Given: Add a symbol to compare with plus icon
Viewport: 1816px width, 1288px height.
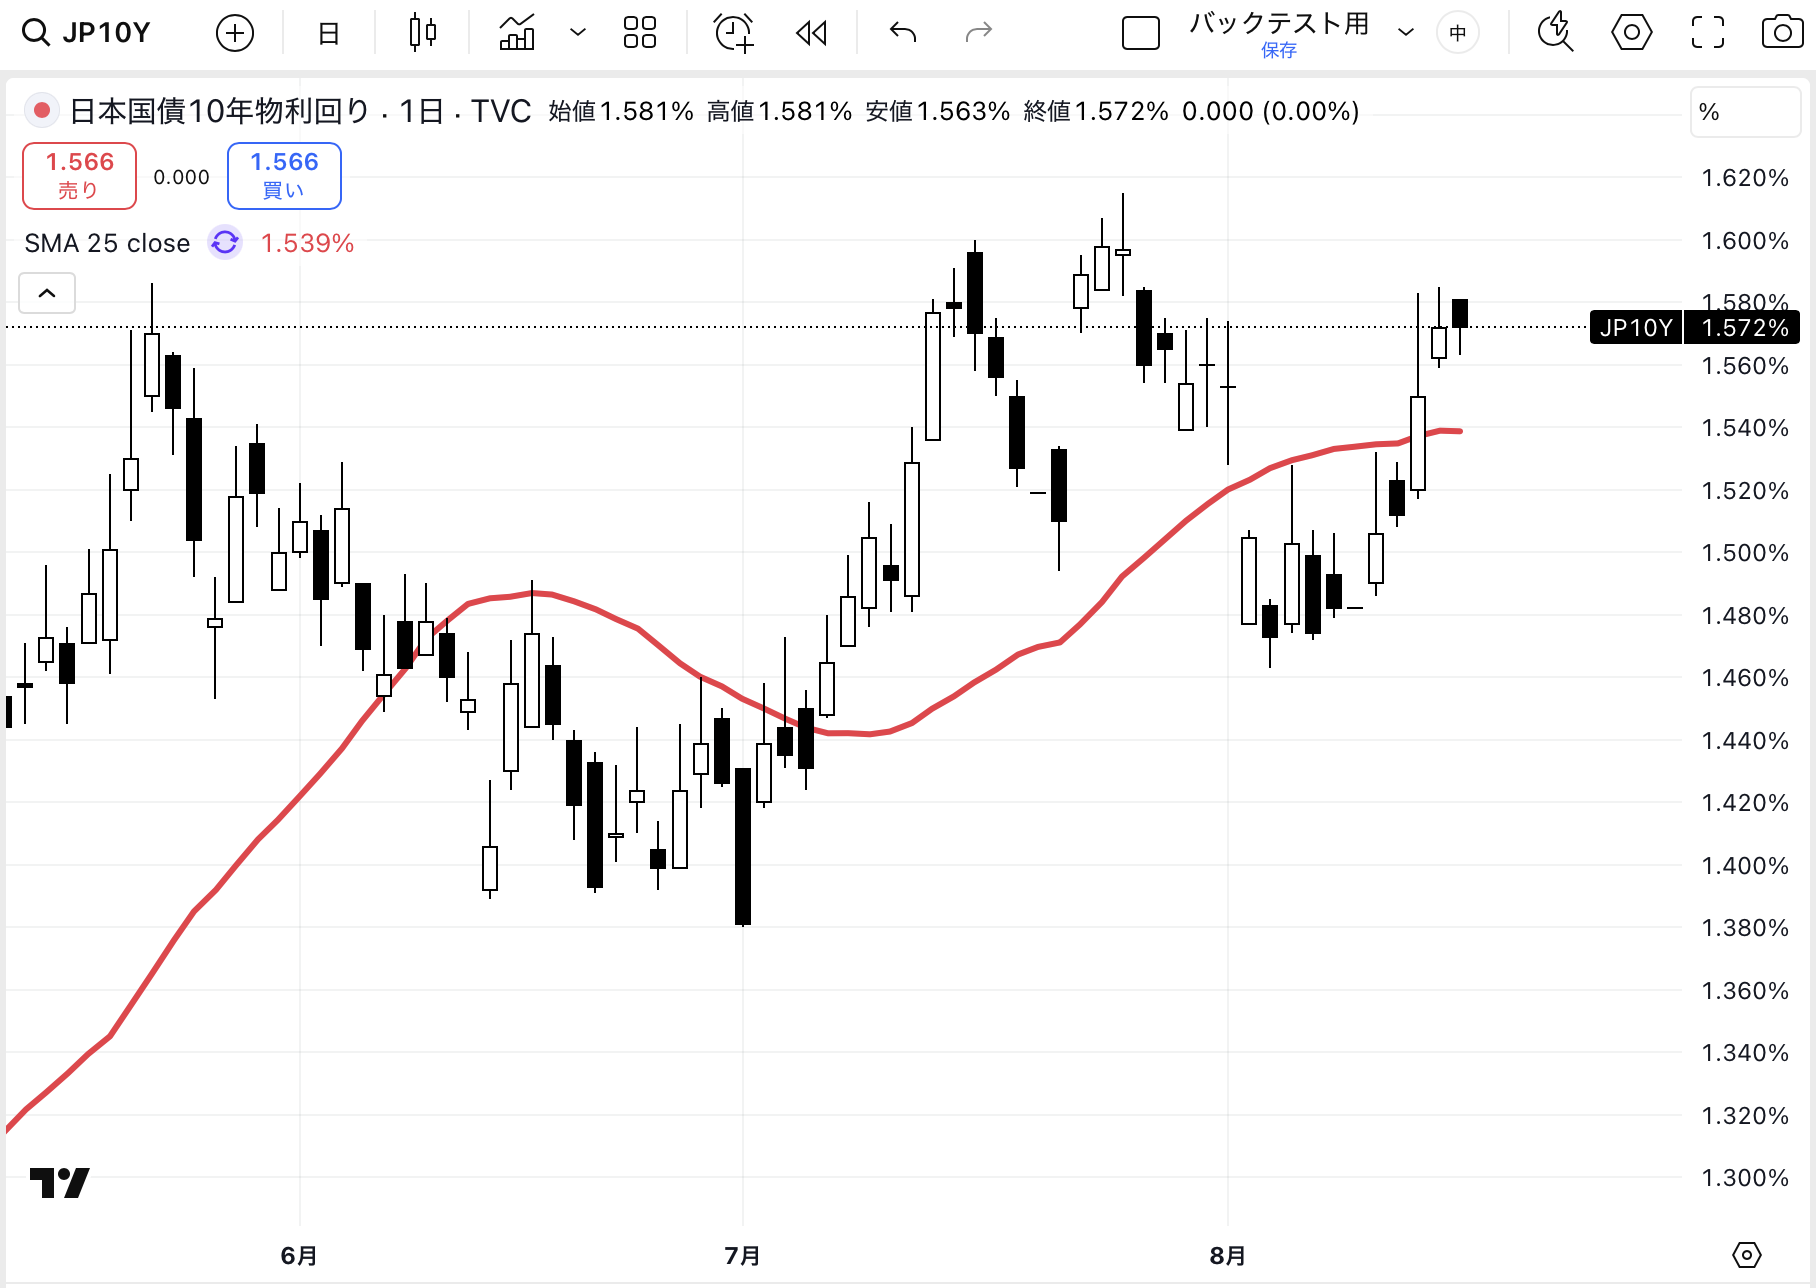Looking at the screenshot, I should click(235, 33).
